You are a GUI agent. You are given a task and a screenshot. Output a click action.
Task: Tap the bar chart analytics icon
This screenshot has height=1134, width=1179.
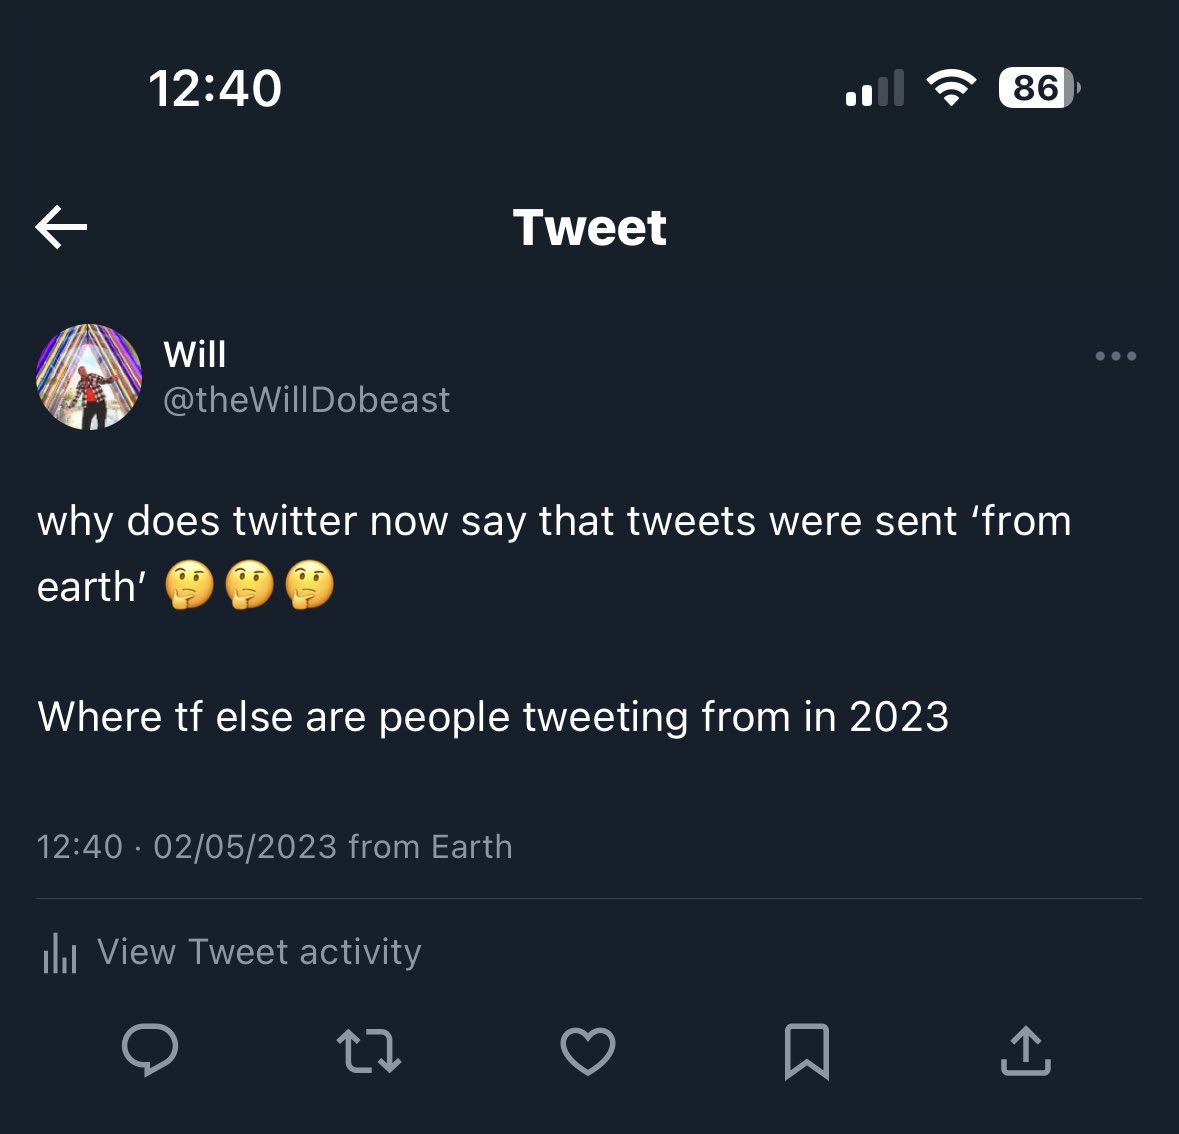pos(60,953)
